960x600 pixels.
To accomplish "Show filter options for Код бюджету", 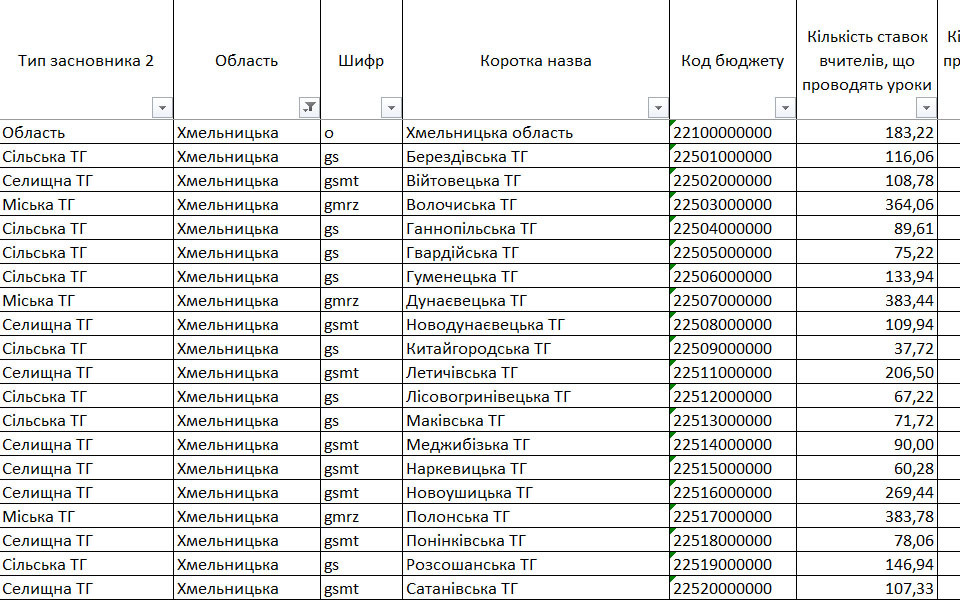I will (x=785, y=108).
